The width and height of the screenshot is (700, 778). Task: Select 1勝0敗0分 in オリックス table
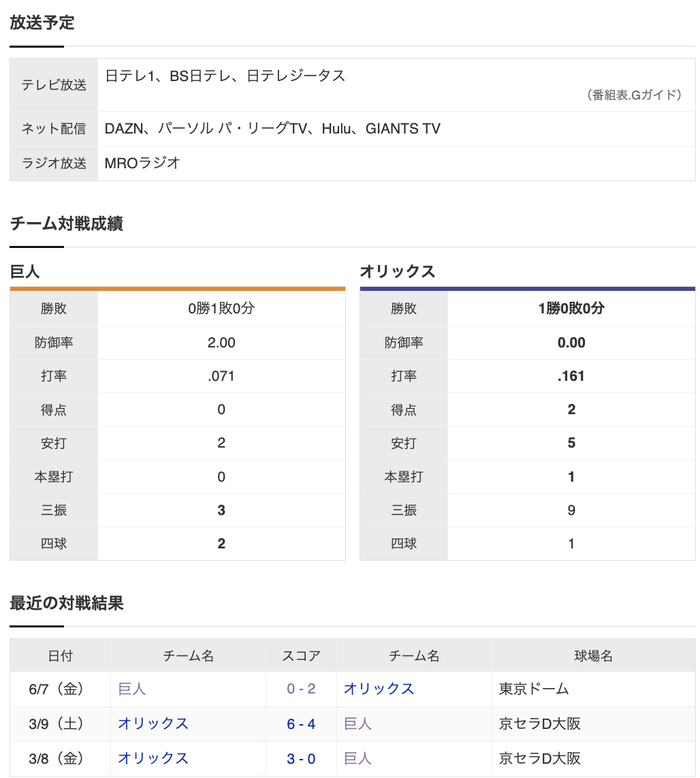tap(572, 308)
